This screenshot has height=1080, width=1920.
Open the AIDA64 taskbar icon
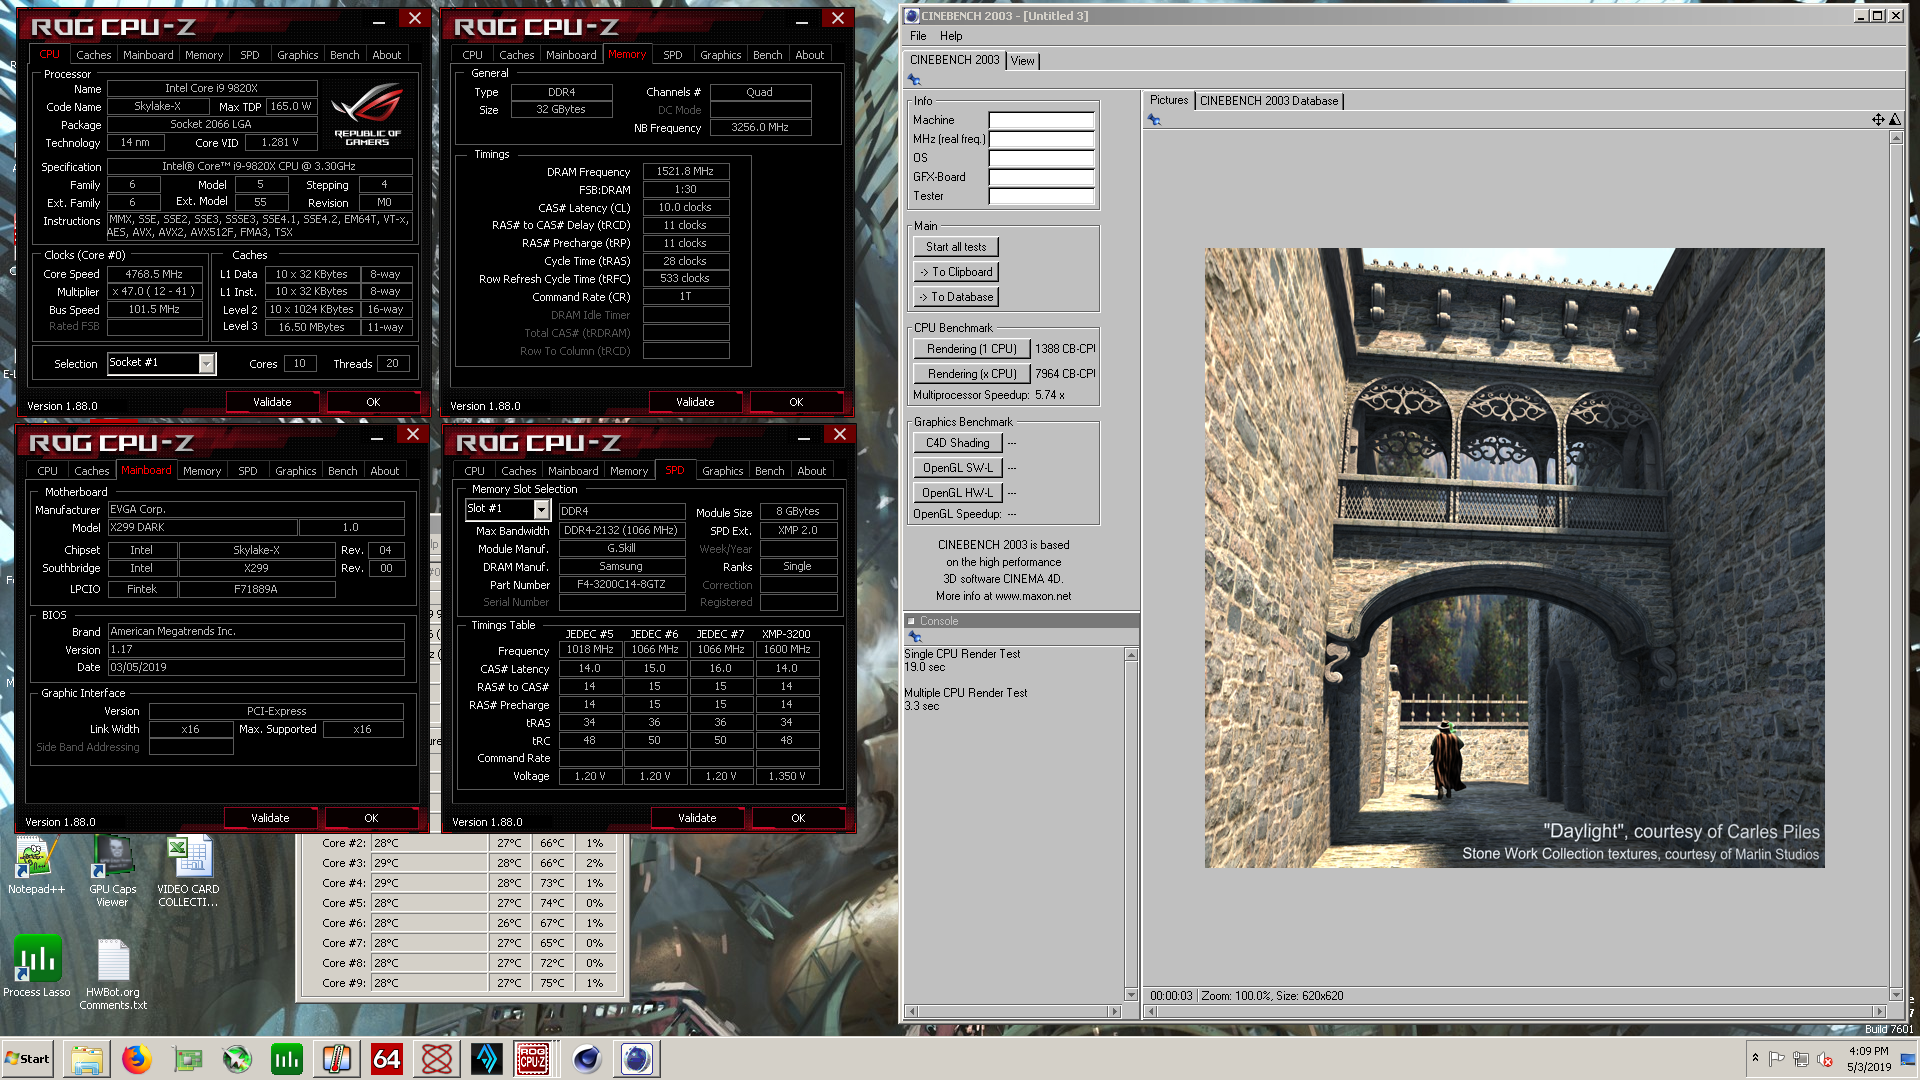(x=386, y=1059)
